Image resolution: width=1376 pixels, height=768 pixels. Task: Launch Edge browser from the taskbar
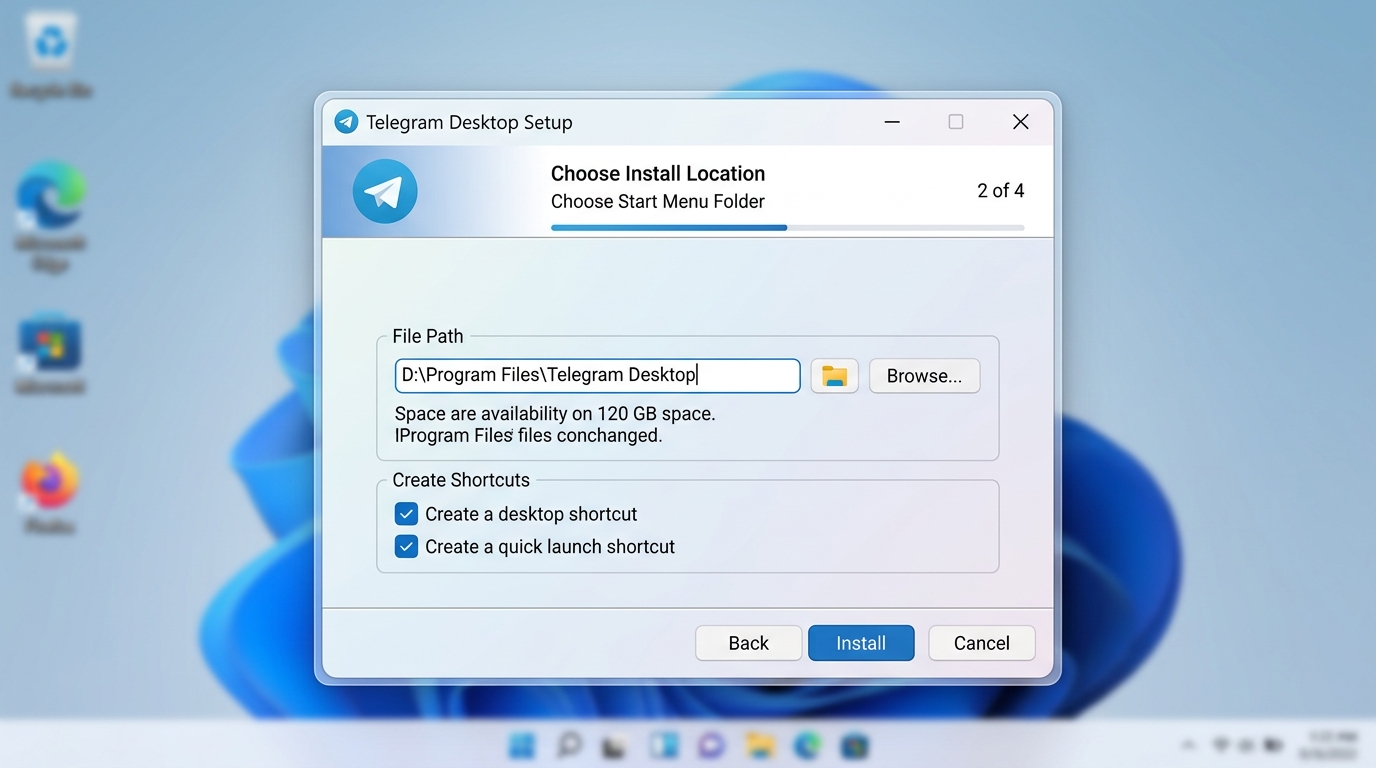click(807, 745)
